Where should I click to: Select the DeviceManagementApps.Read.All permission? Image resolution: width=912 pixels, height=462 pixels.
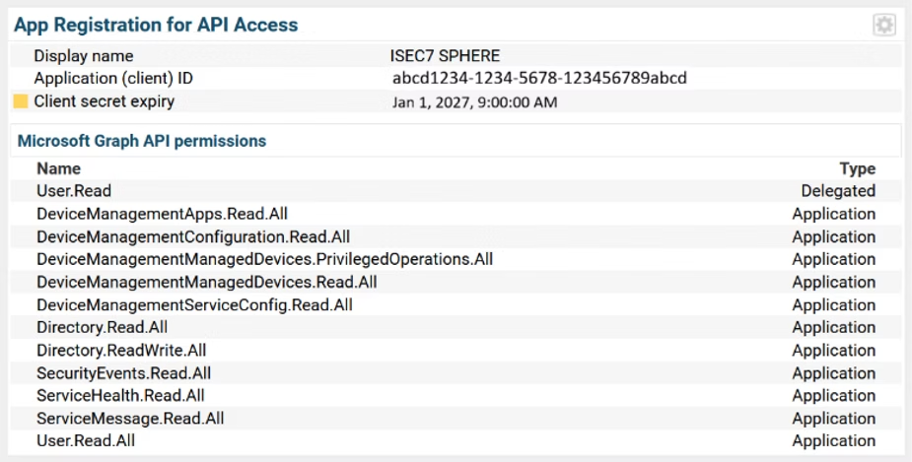162,213
